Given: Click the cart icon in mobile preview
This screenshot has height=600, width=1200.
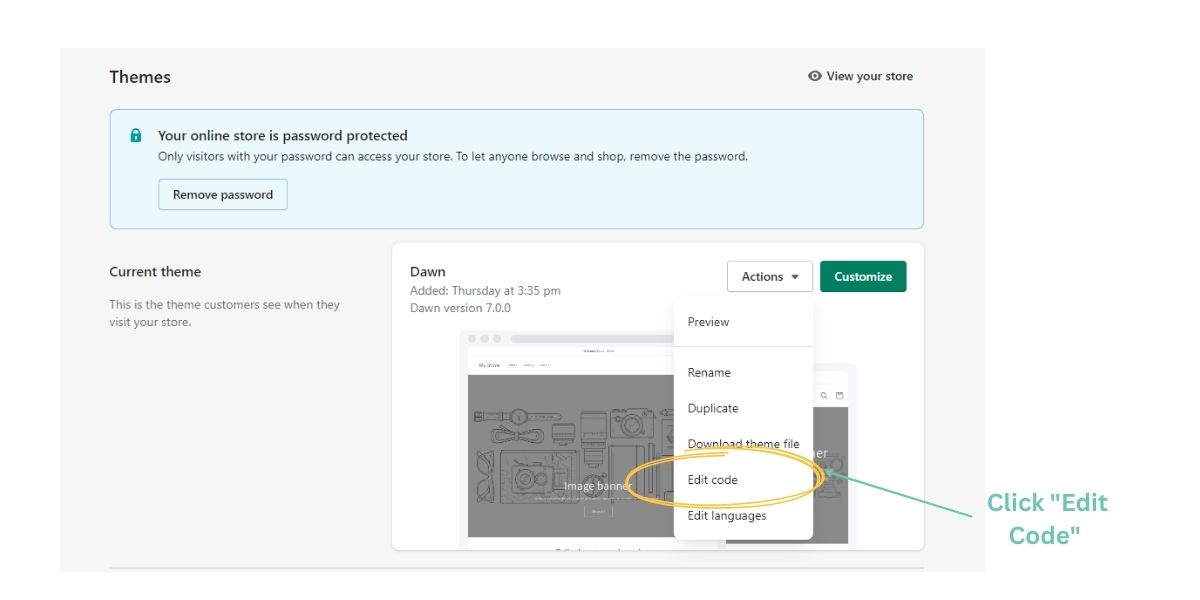Looking at the screenshot, I should [840, 396].
